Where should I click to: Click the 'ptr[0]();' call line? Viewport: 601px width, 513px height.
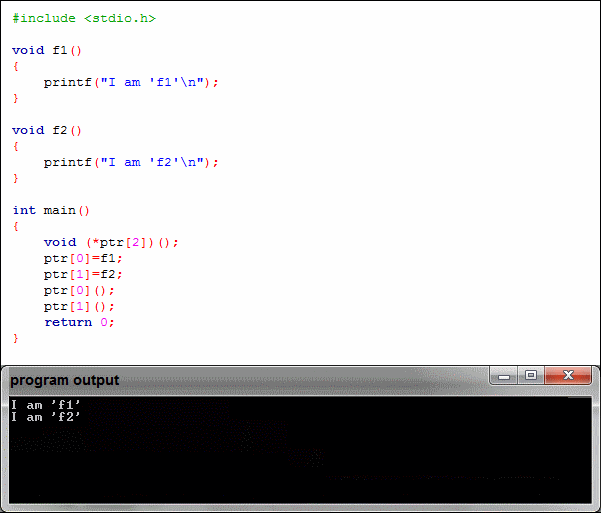79,291
